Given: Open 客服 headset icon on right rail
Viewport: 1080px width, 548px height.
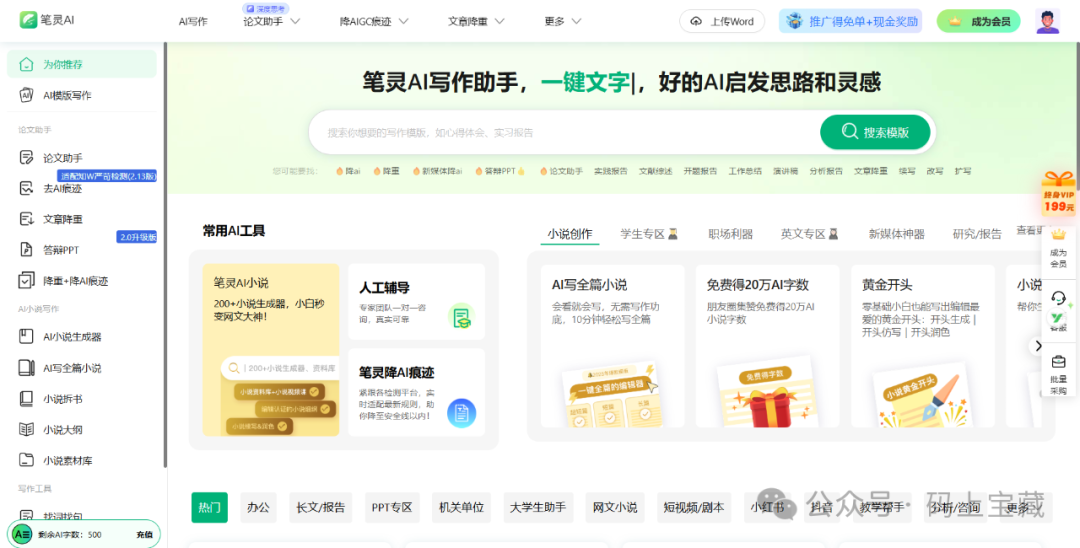Looking at the screenshot, I should [1059, 298].
